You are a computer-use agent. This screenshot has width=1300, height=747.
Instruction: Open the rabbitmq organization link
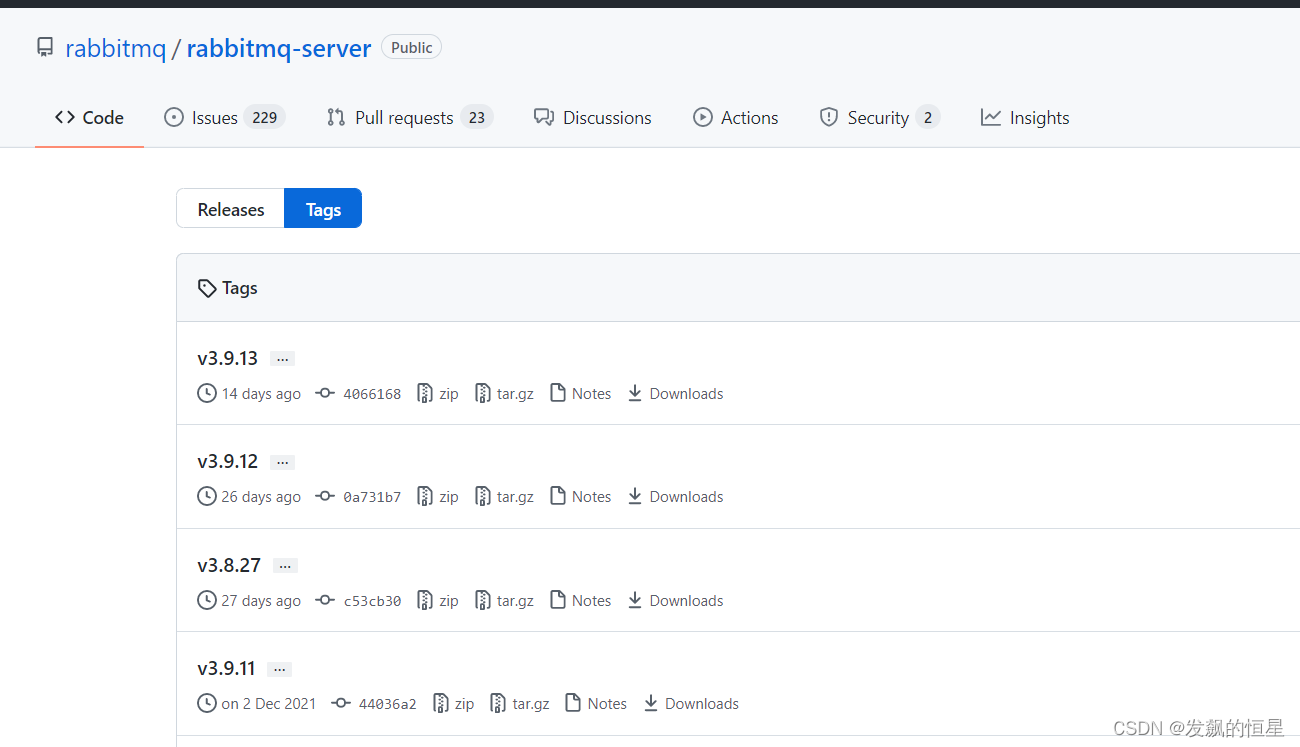pos(116,47)
